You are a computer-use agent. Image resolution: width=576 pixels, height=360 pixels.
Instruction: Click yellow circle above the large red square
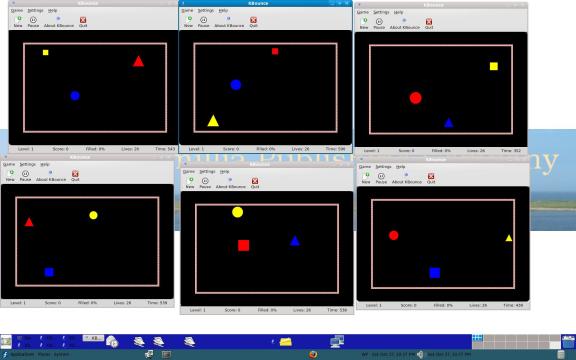coord(238,212)
